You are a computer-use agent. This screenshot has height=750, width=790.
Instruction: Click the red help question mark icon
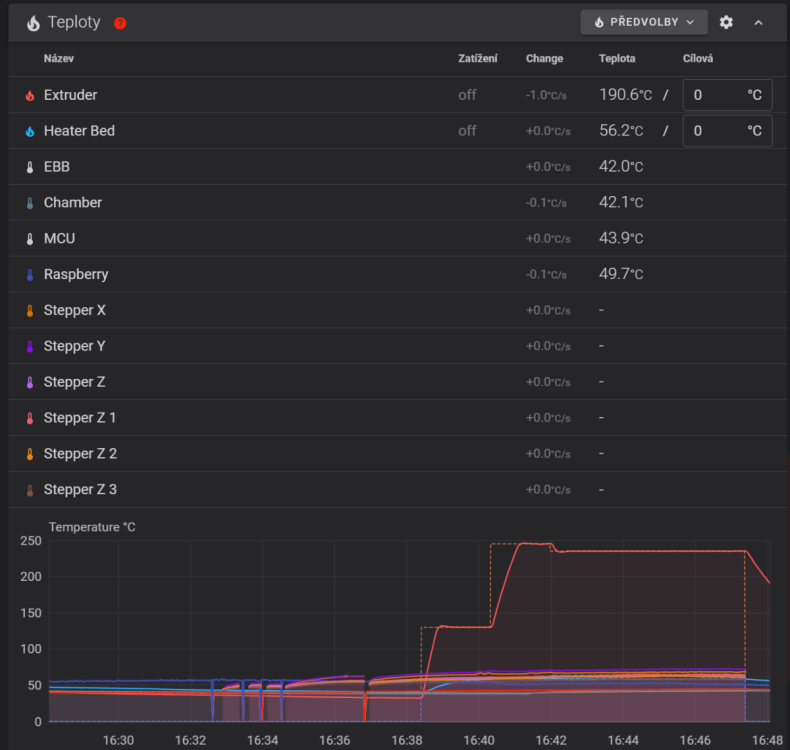pos(120,23)
